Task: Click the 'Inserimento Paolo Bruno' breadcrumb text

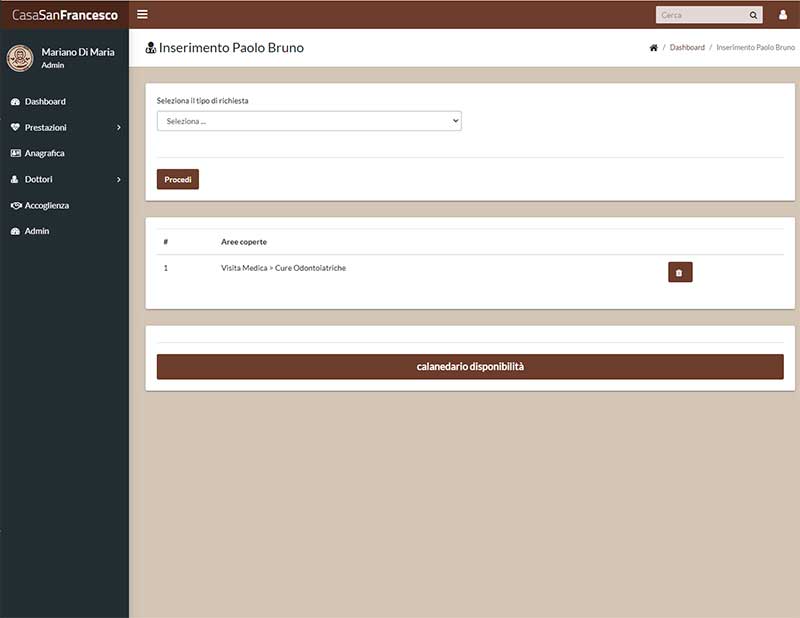Action: [755, 47]
